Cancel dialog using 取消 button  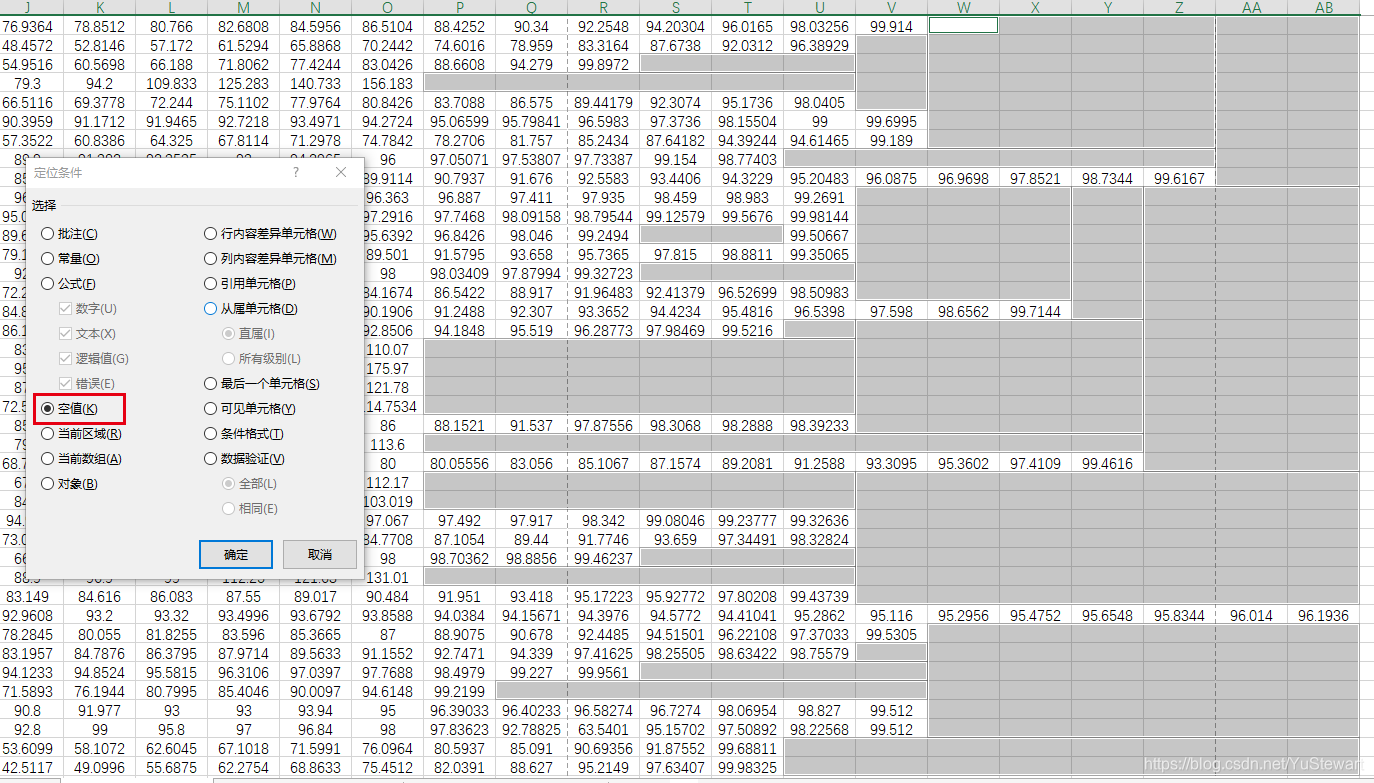coord(320,554)
